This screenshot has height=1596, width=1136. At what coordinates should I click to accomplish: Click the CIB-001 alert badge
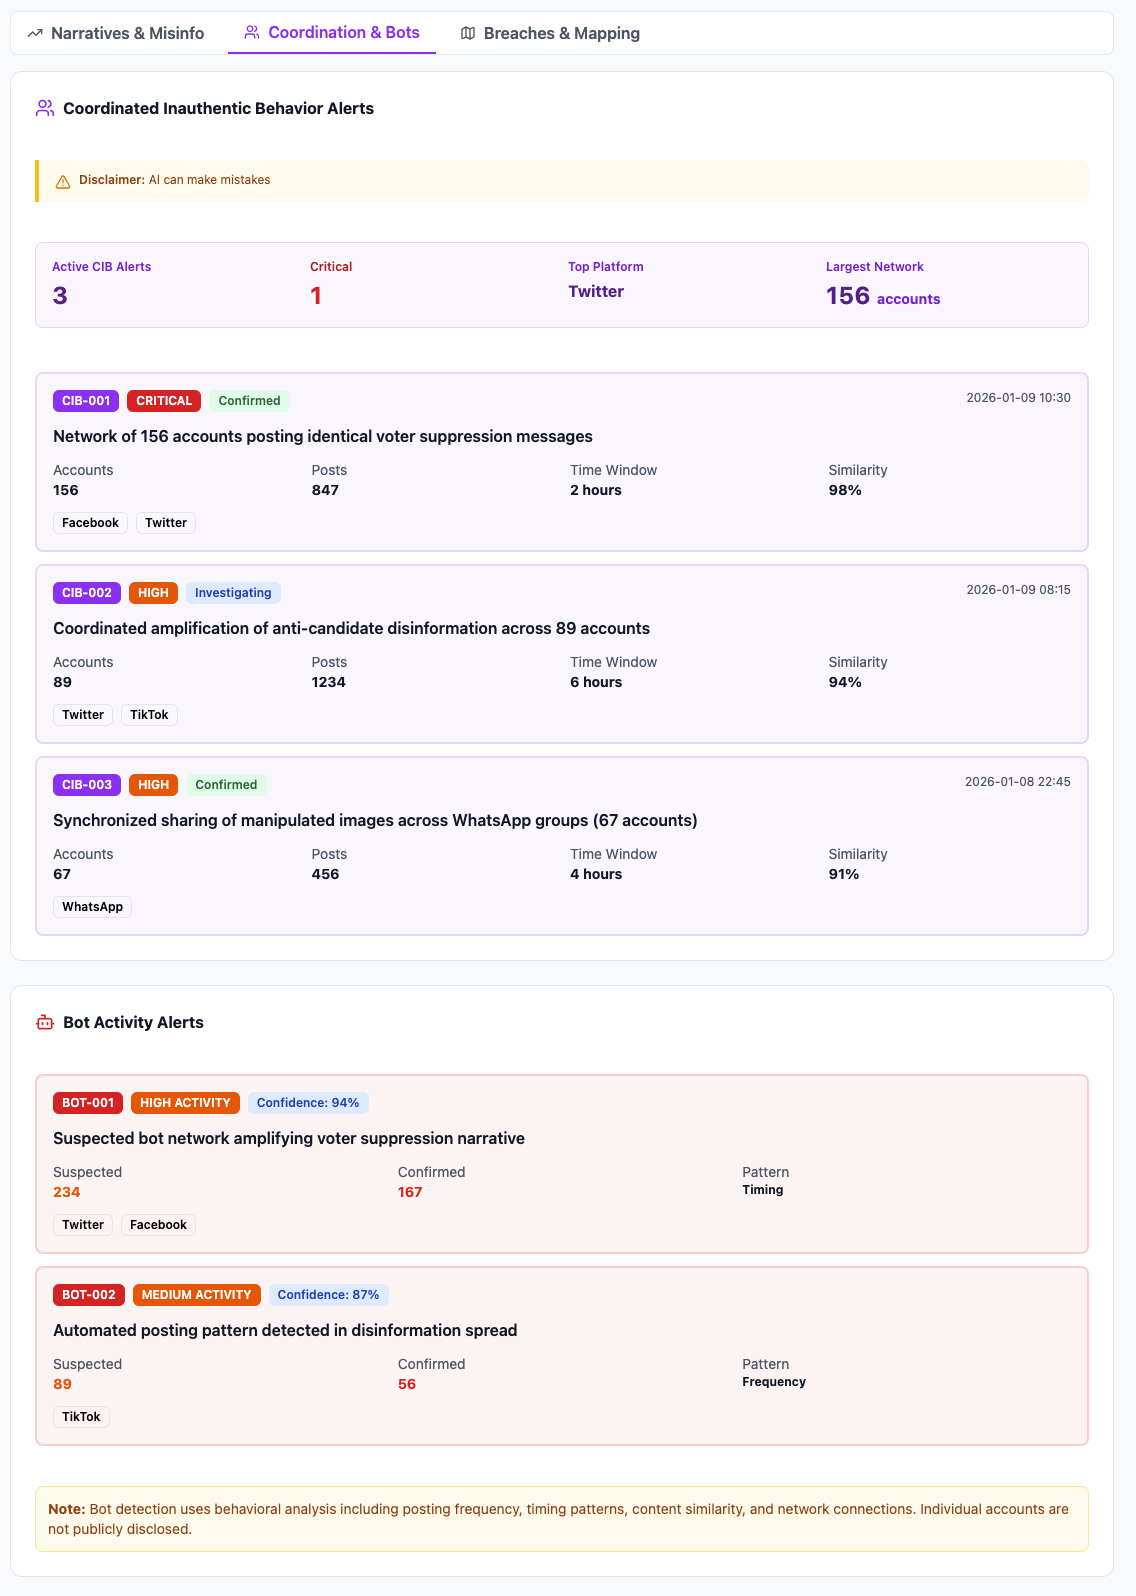(x=86, y=401)
